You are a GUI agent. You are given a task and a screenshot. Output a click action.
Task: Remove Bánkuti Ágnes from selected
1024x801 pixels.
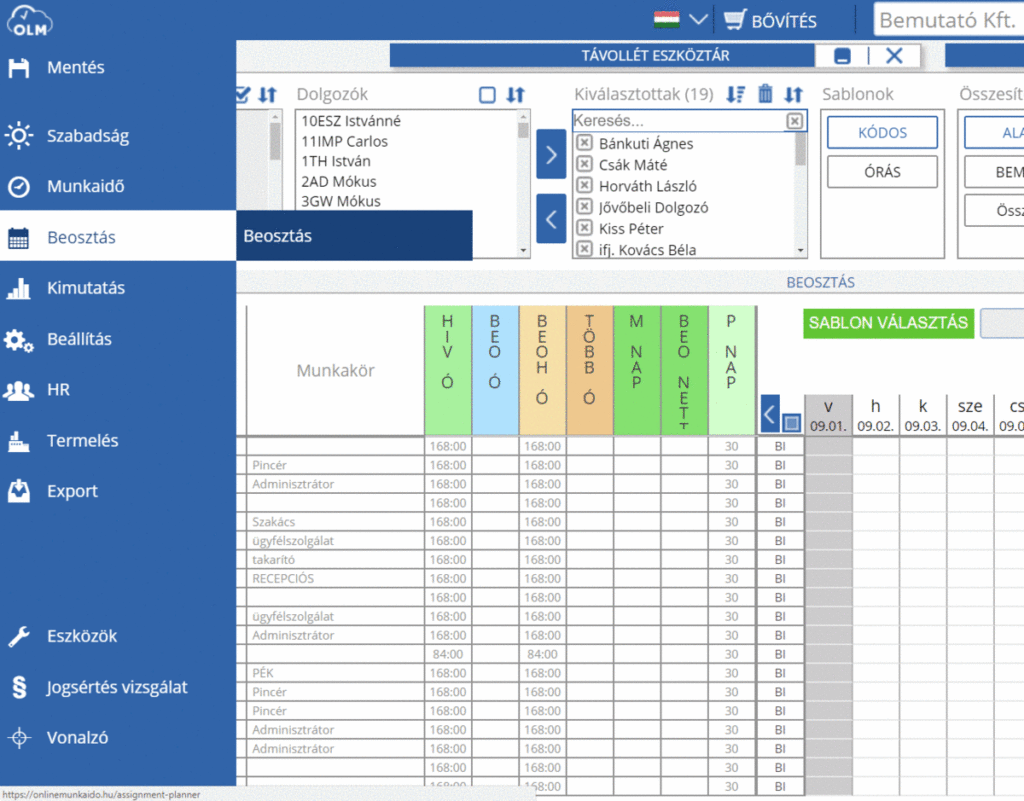[584, 143]
